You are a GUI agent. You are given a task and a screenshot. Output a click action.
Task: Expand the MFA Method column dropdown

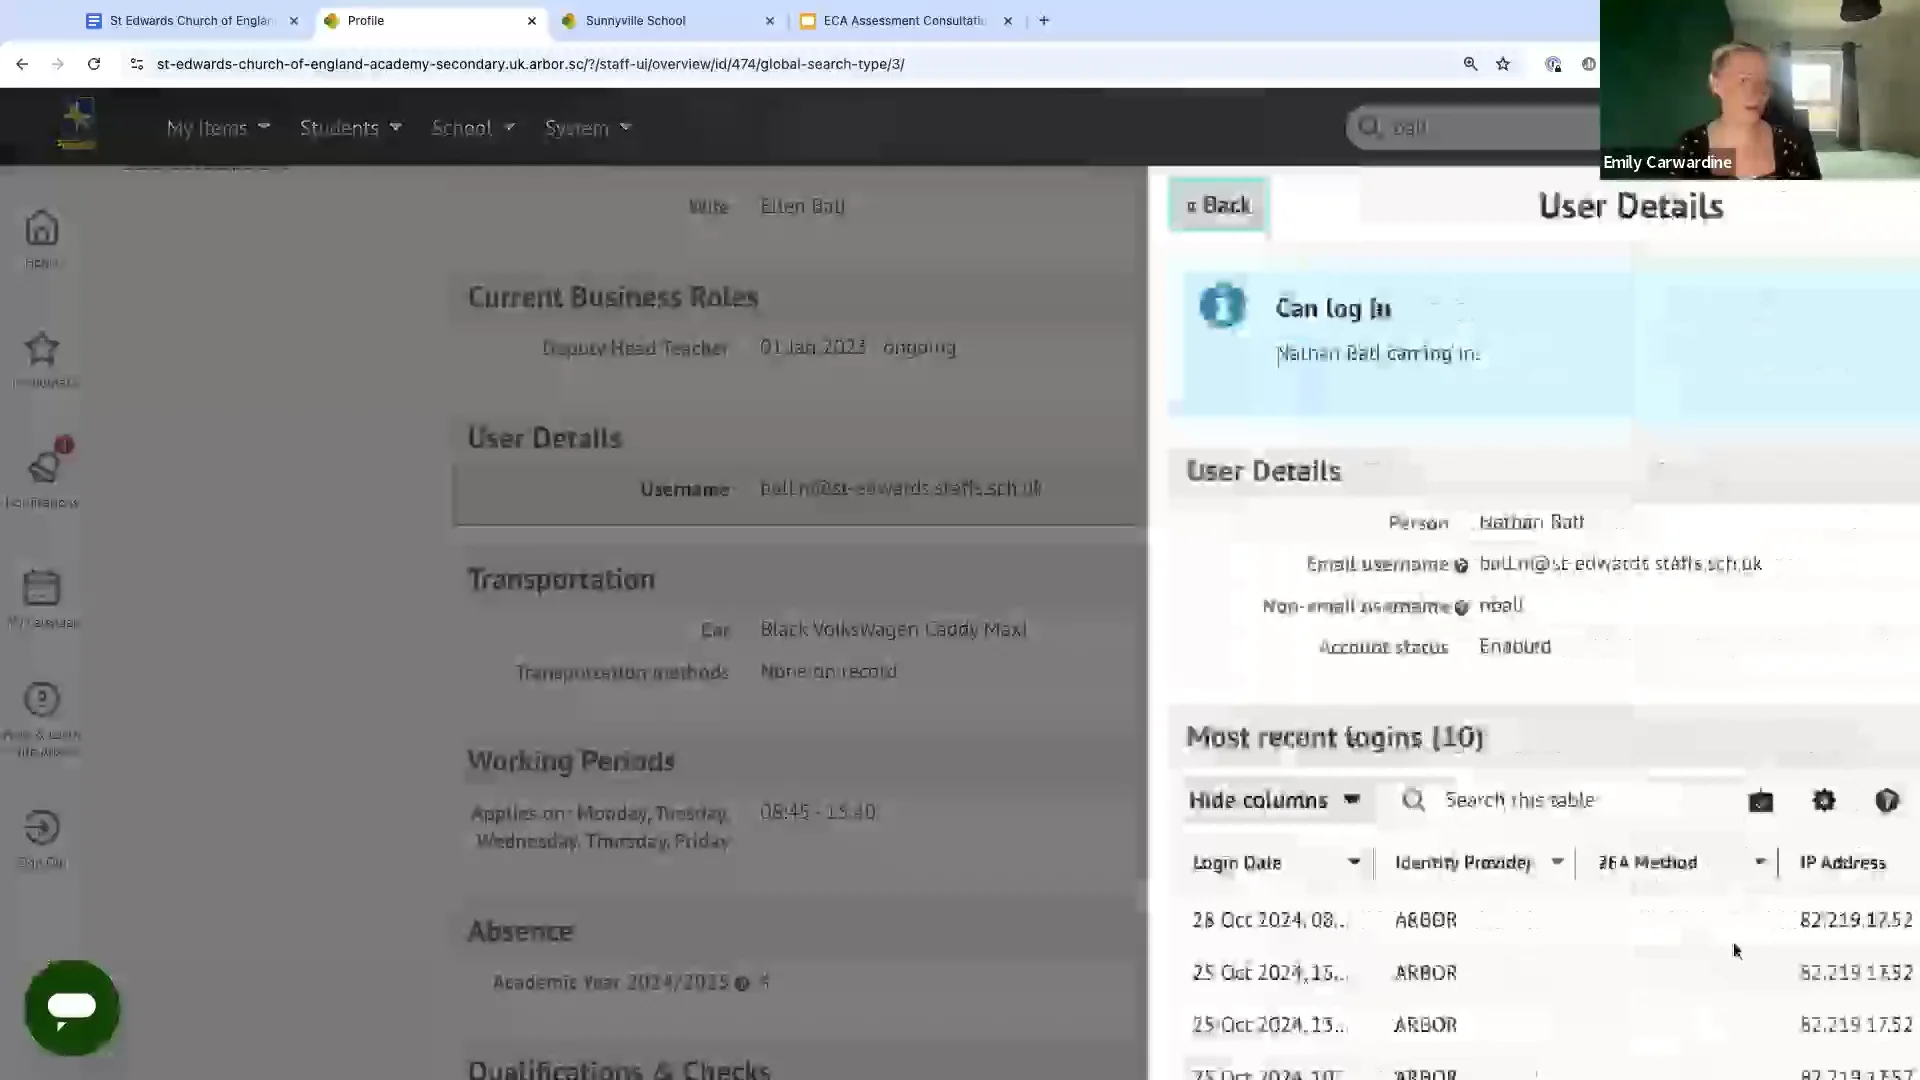(1762, 862)
